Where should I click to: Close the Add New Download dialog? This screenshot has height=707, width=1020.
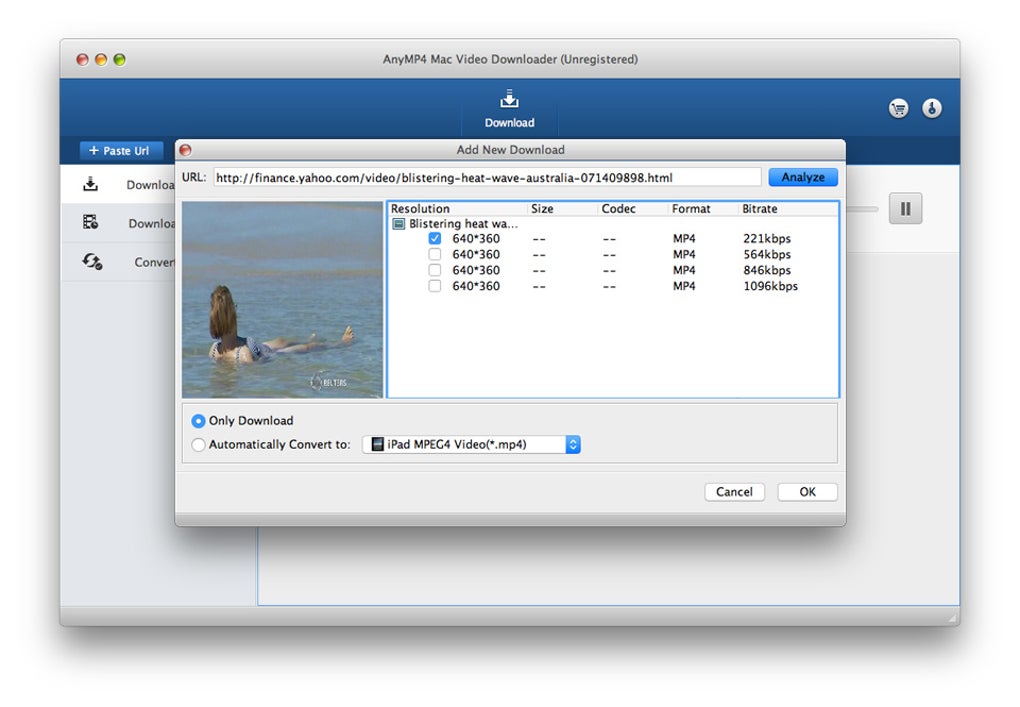click(185, 150)
